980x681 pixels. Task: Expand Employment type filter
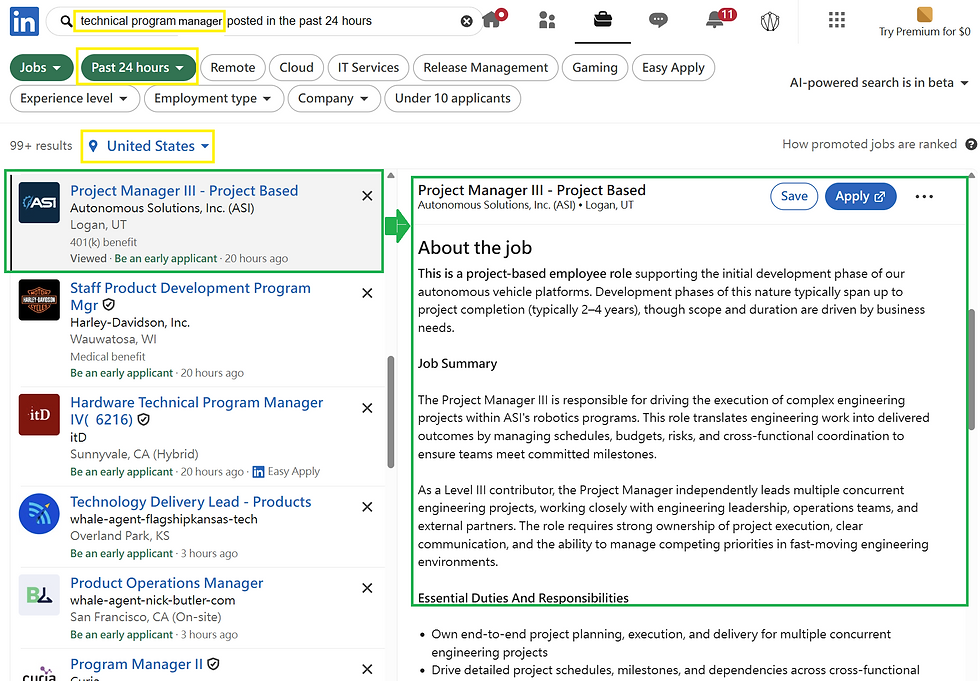click(x=214, y=99)
